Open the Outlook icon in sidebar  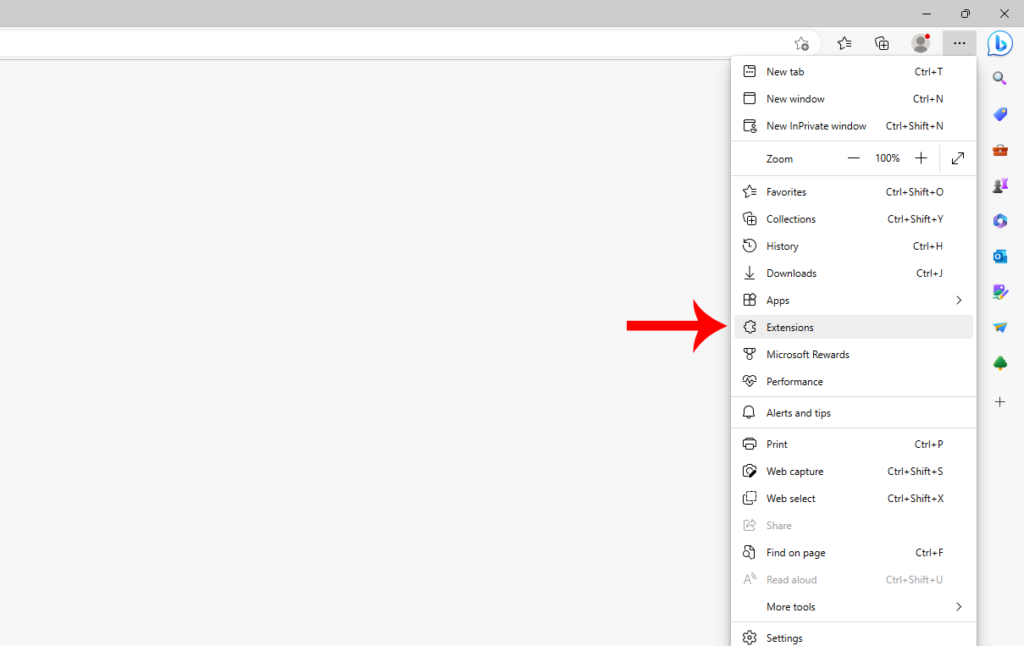999,256
